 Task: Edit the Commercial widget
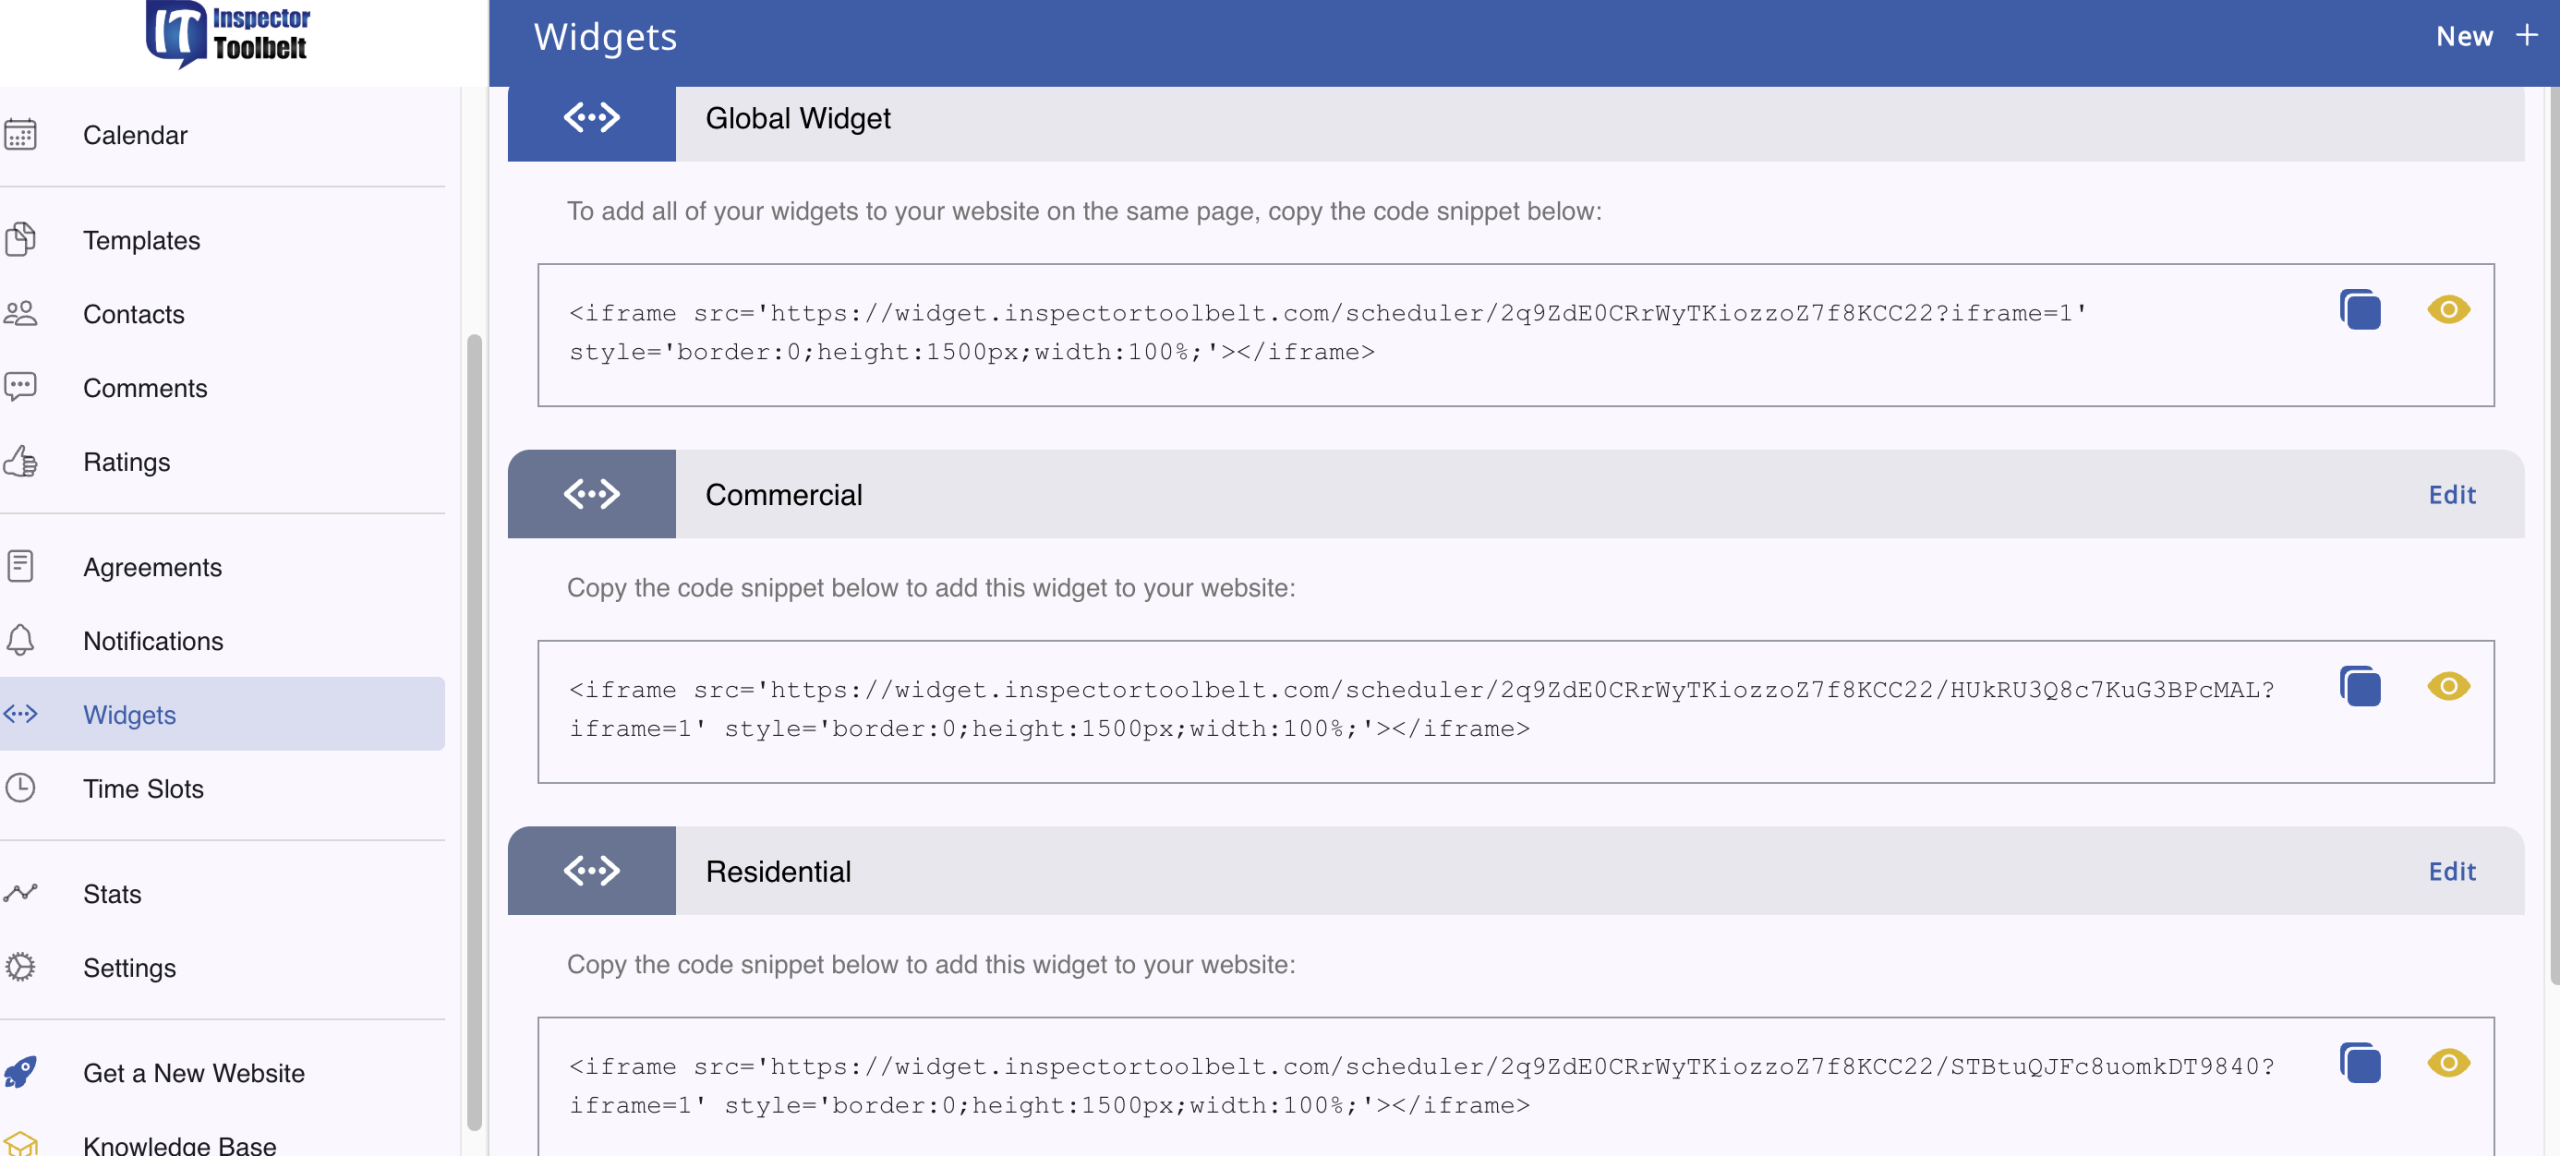click(2452, 495)
